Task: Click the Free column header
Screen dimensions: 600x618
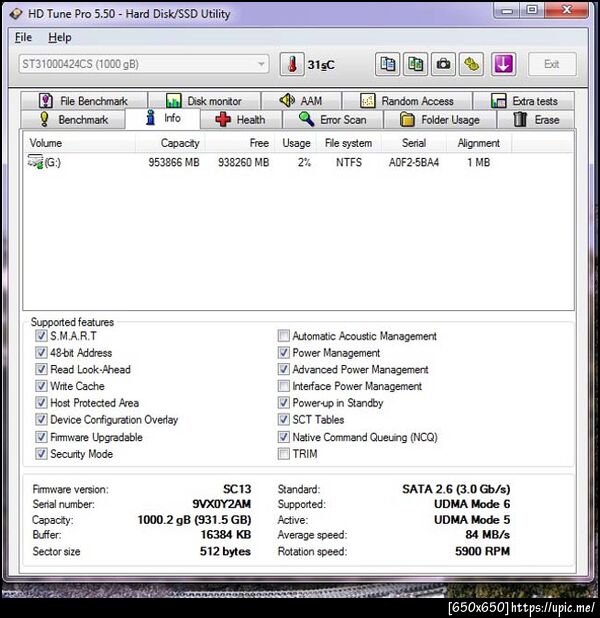Action: pos(240,143)
